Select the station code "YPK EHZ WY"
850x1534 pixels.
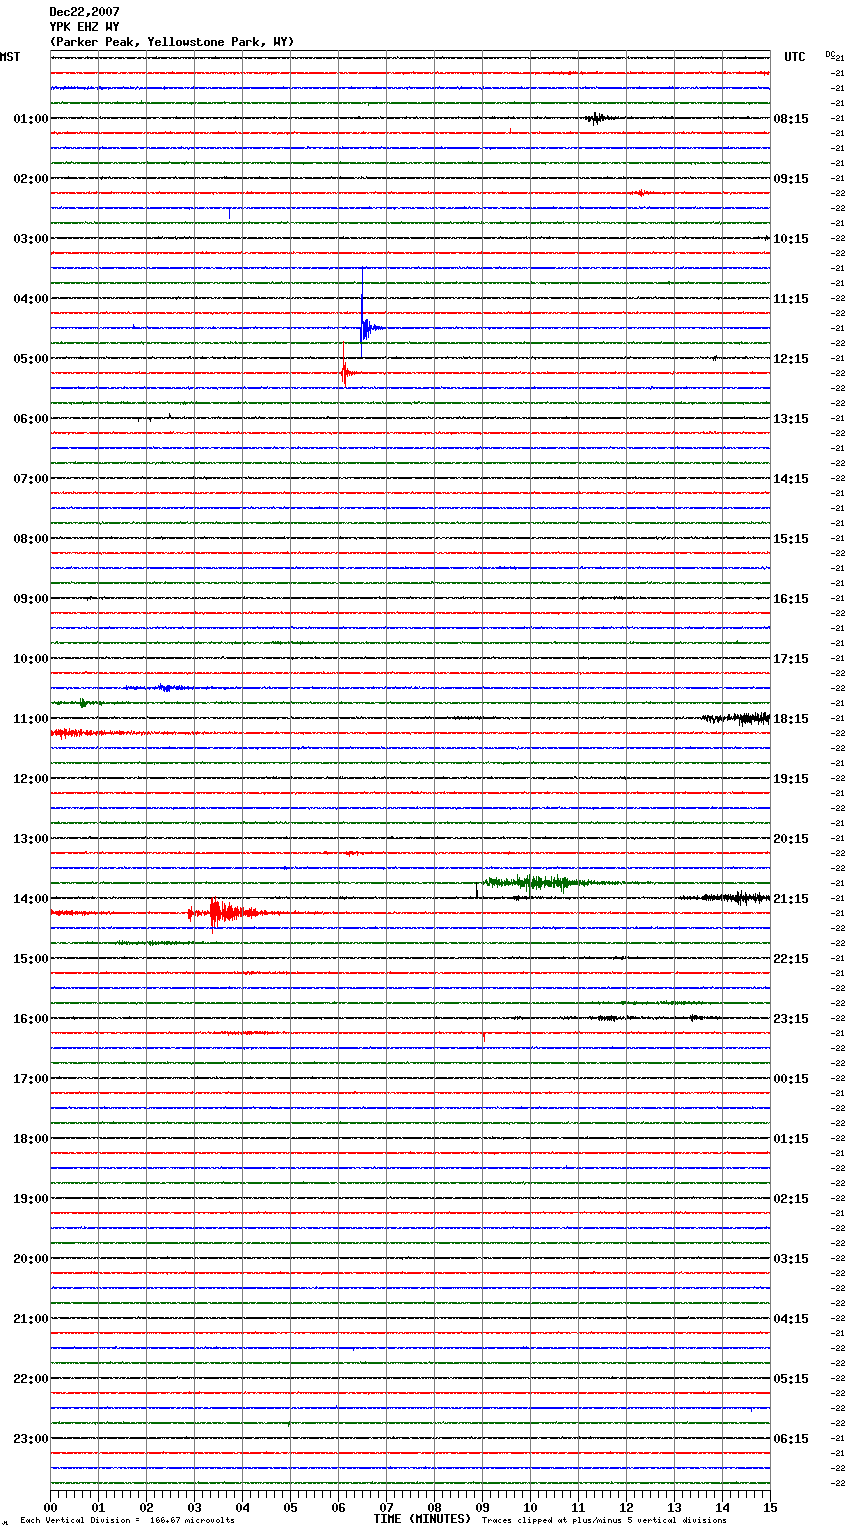[x=84, y=27]
